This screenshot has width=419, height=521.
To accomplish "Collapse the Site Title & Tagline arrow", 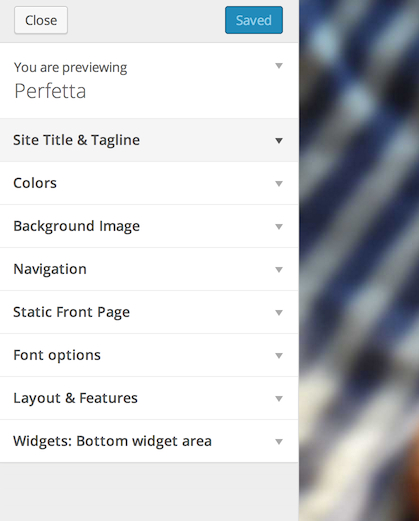I will (279, 141).
